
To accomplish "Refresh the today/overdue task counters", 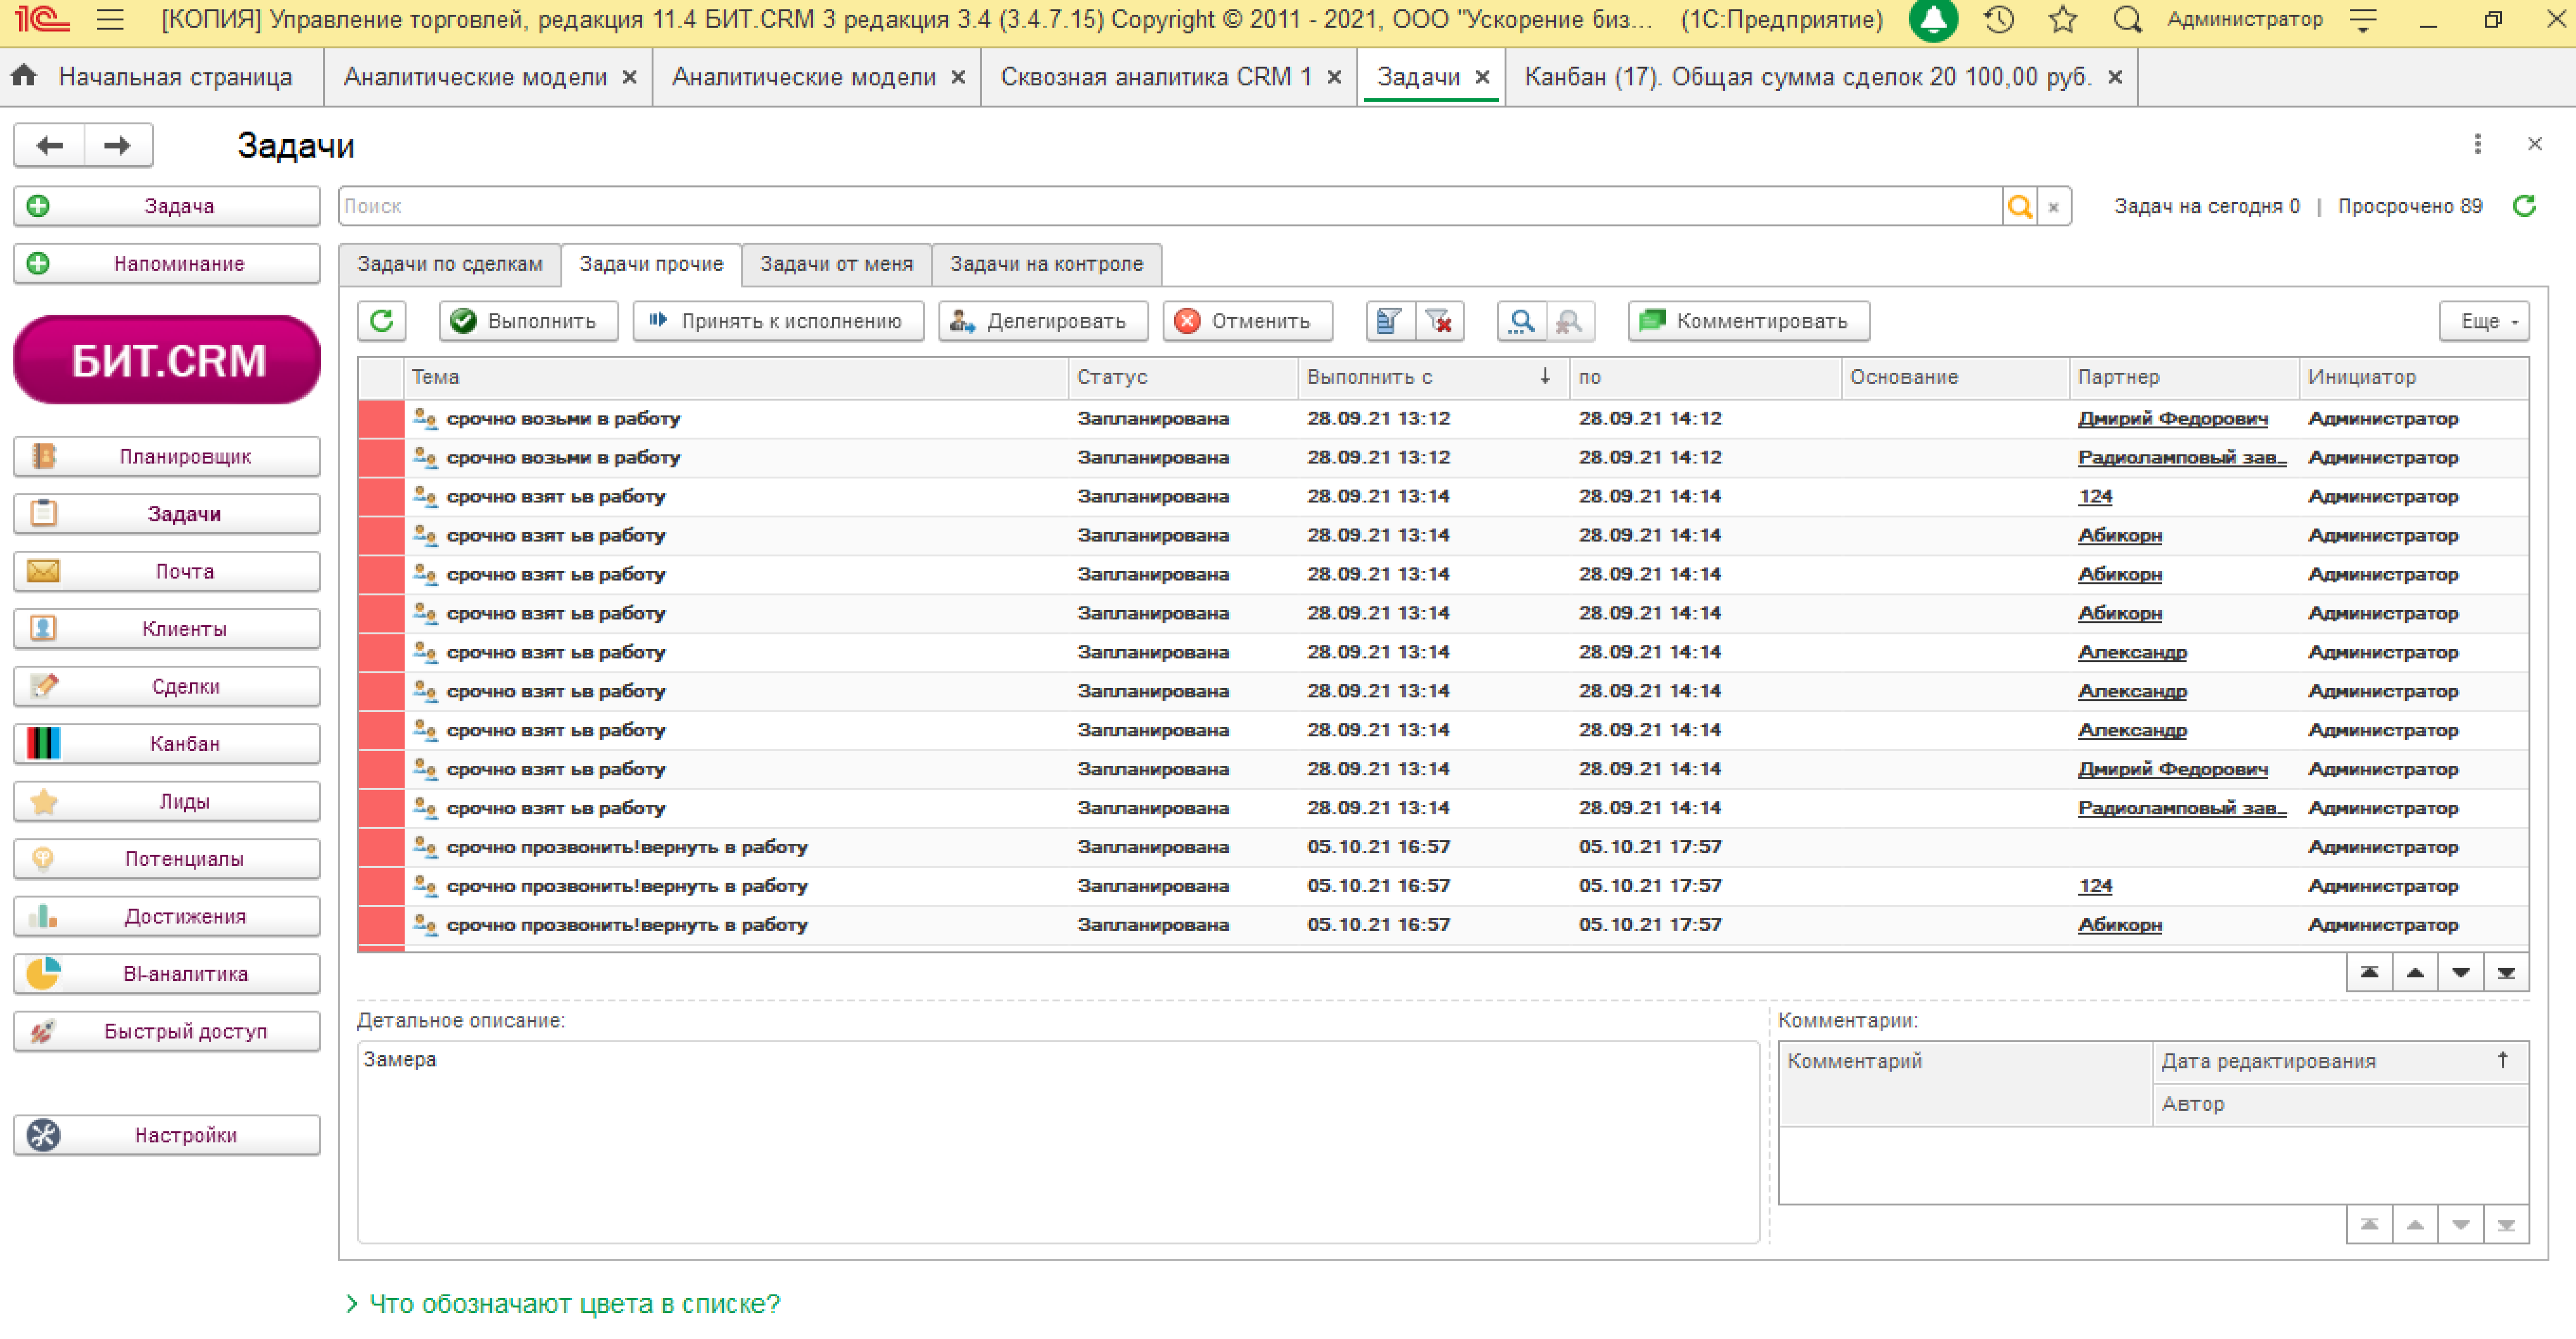I will click(2525, 206).
